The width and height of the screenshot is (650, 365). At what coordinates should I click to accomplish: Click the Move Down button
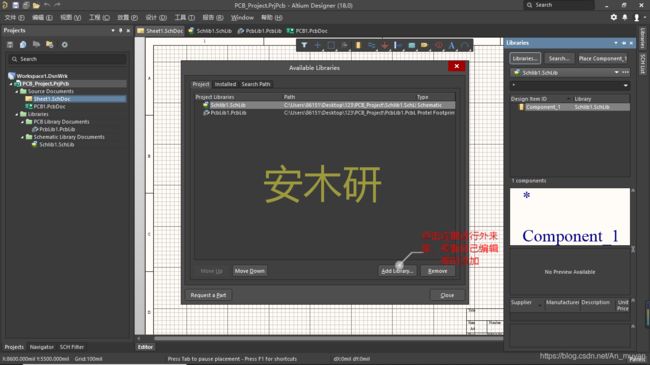250,271
